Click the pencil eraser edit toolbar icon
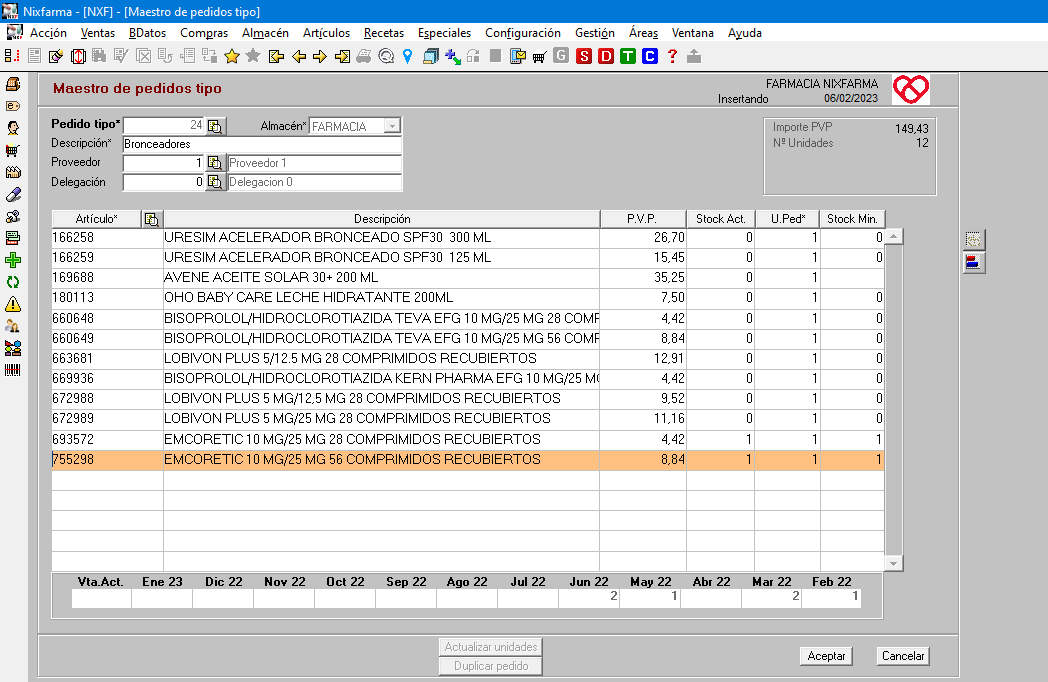The height and width of the screenshot is (682, 1048). (56, 57)
